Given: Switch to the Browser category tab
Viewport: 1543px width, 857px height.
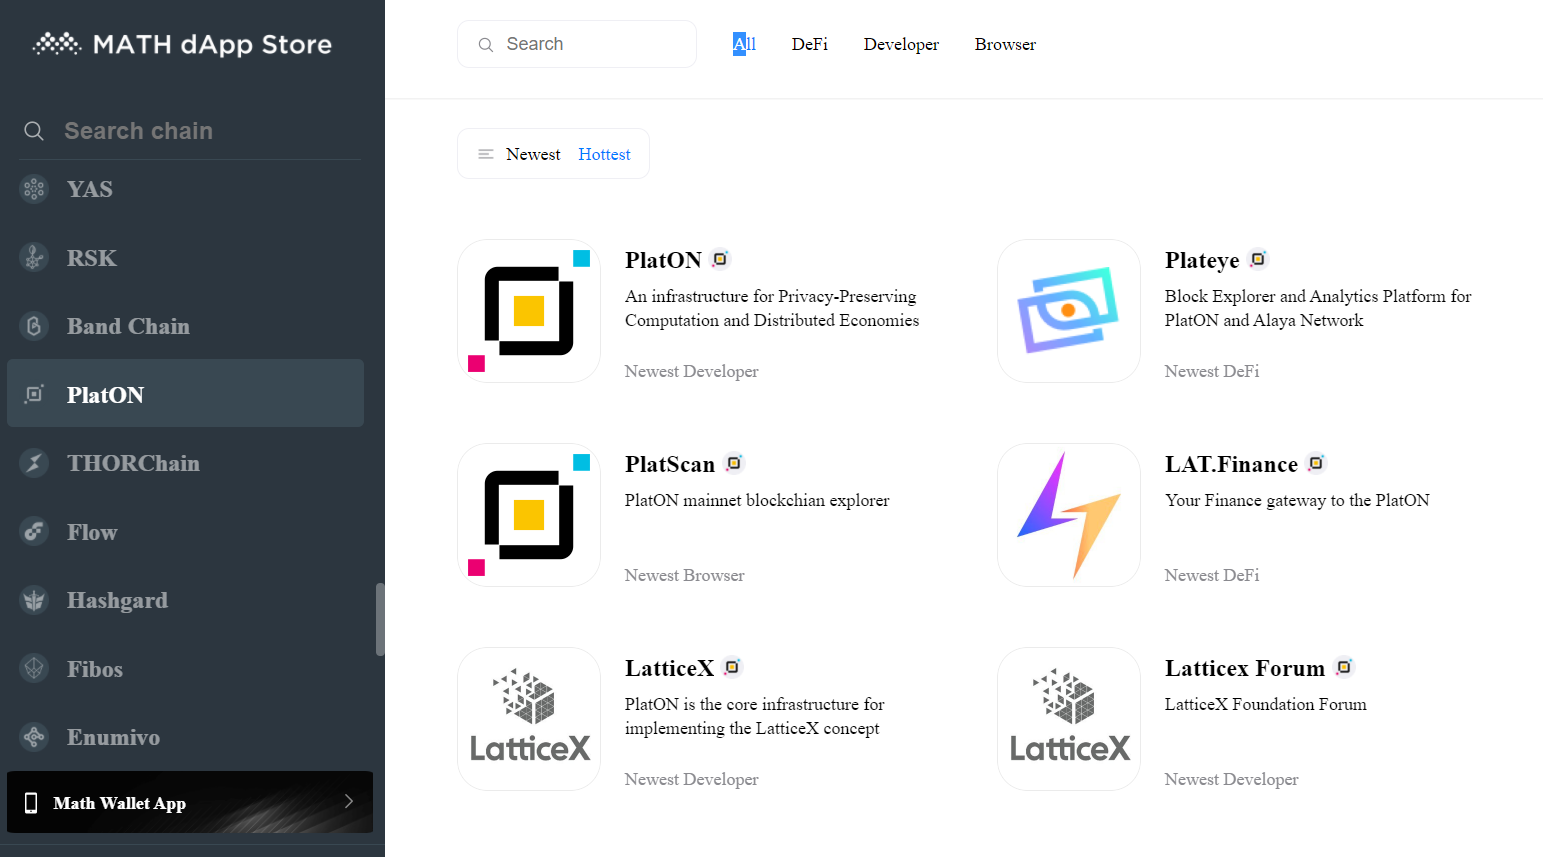Looking at the screenshot, I should click(x=1005, y=44).
